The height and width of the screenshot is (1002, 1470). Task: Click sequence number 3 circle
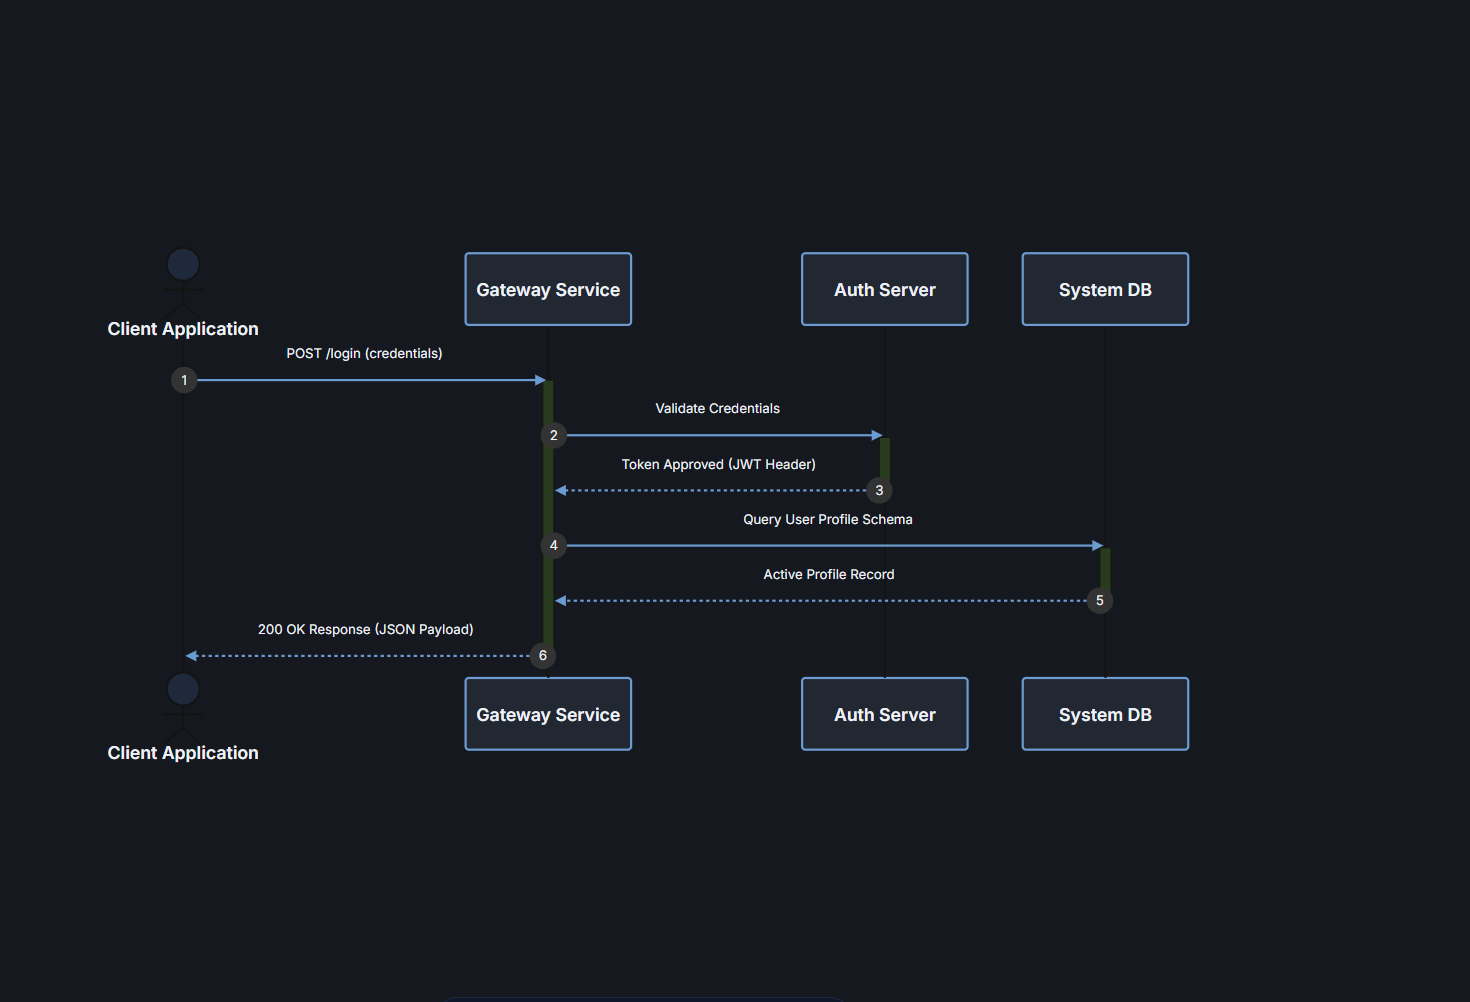tap(879, 490)
